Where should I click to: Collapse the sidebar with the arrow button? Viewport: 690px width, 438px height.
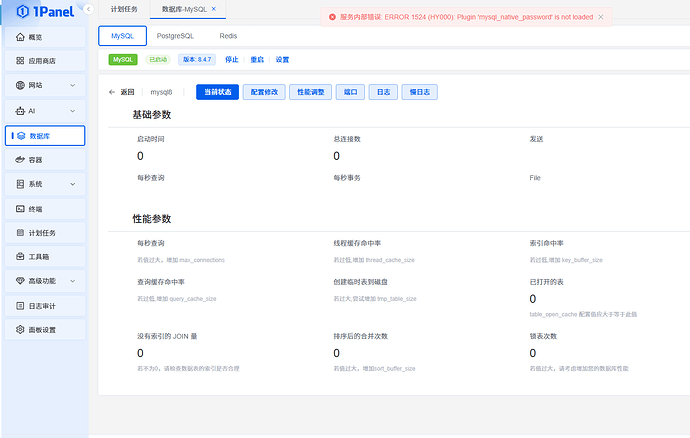coord(88,9)
